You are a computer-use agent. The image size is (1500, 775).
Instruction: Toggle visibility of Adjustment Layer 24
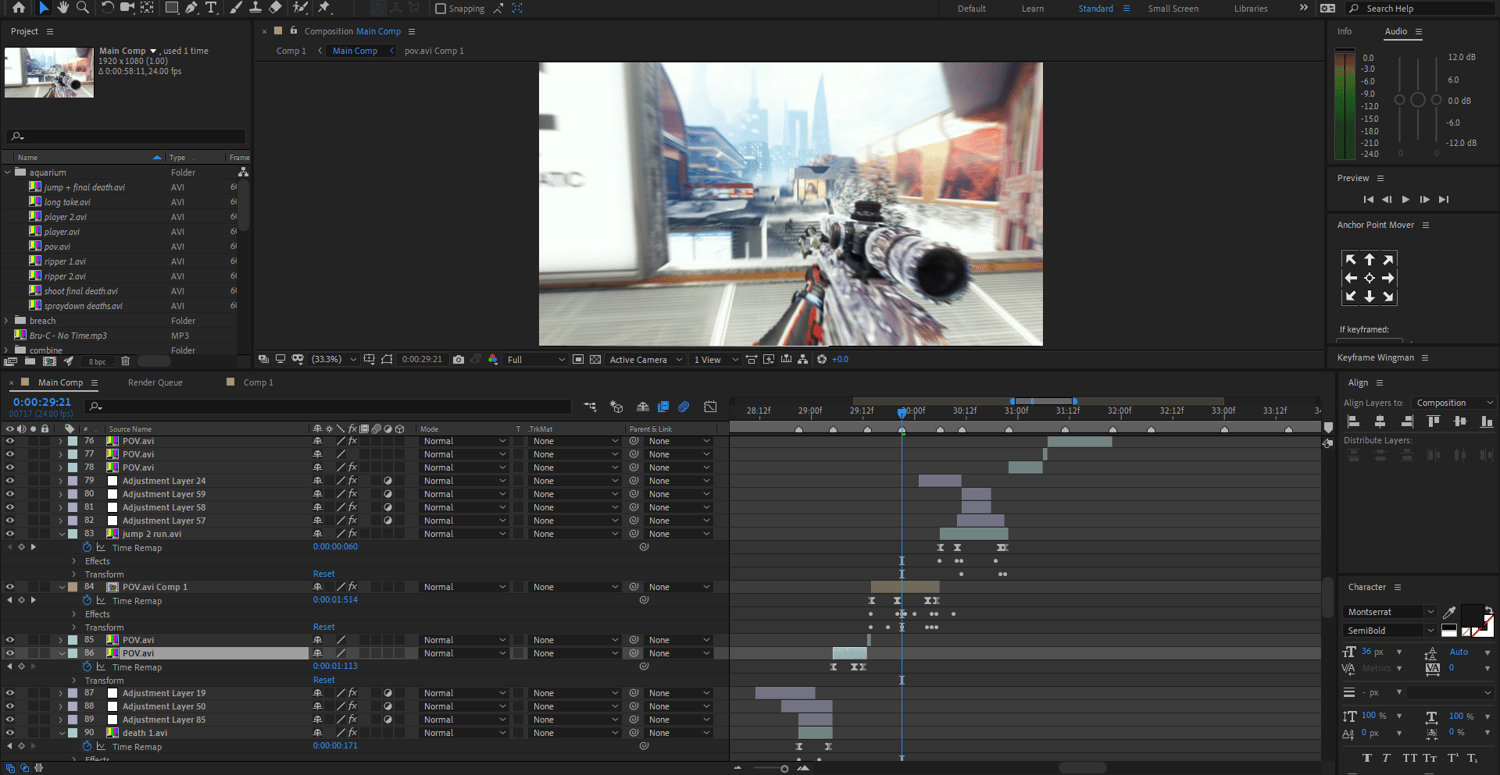pyautogui.click(x=10, y=481)
